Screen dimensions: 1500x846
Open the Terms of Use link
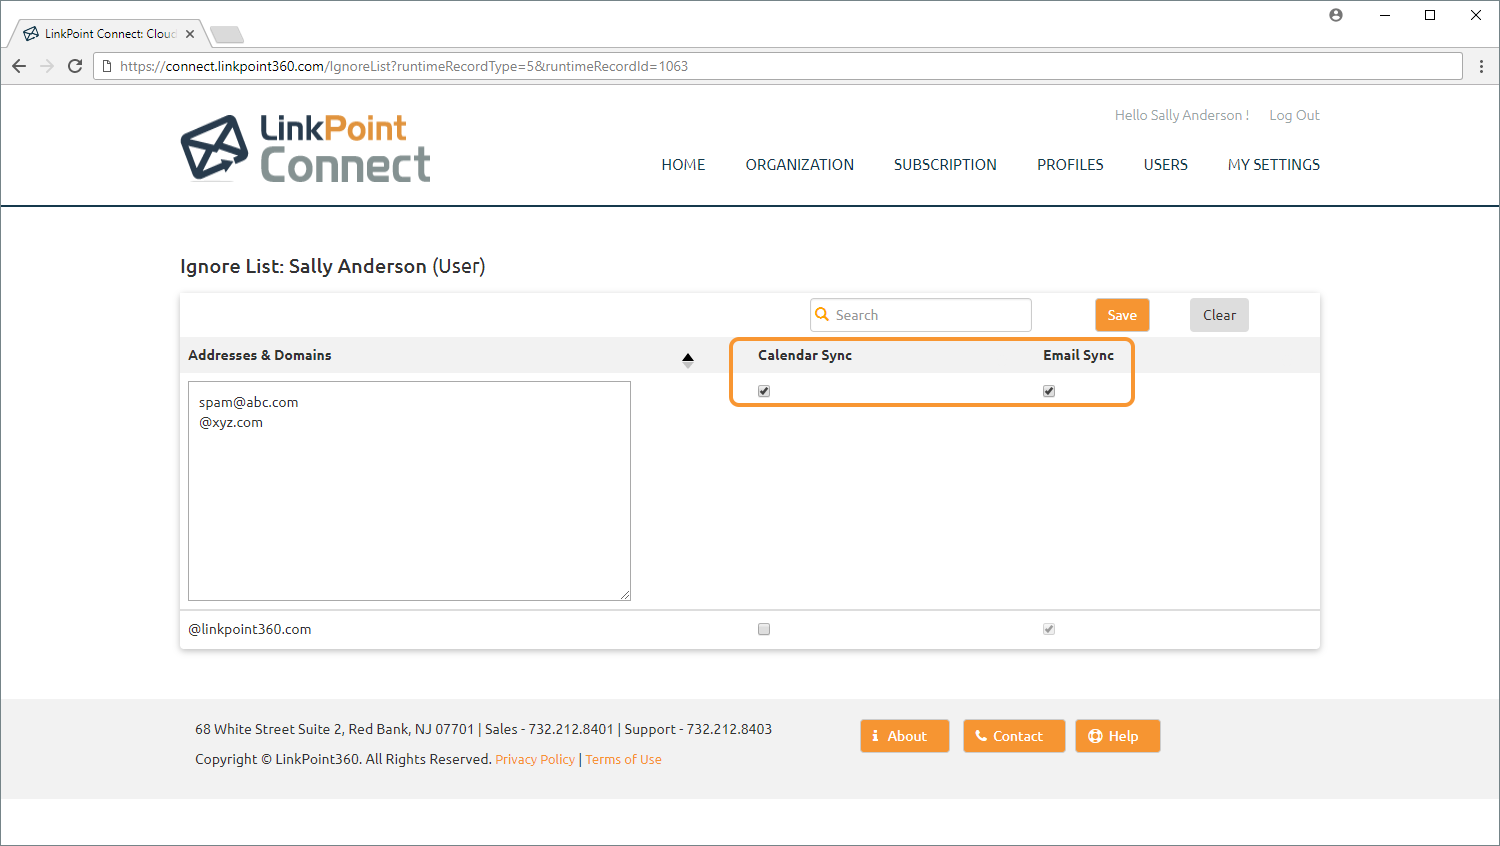(x=624, y=759)
